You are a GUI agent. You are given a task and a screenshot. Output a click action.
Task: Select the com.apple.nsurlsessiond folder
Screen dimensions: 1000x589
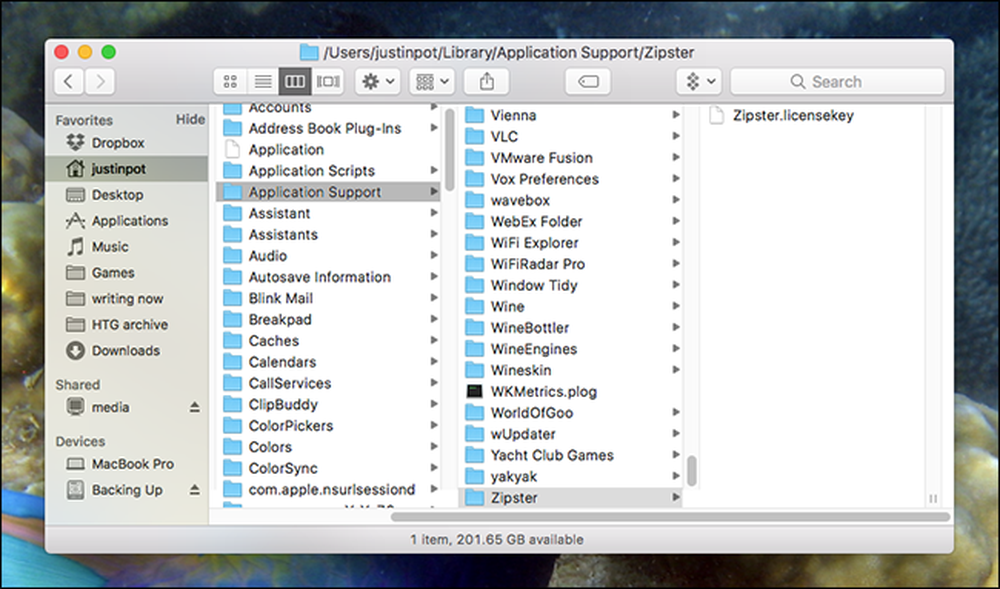tap(328, 490)
